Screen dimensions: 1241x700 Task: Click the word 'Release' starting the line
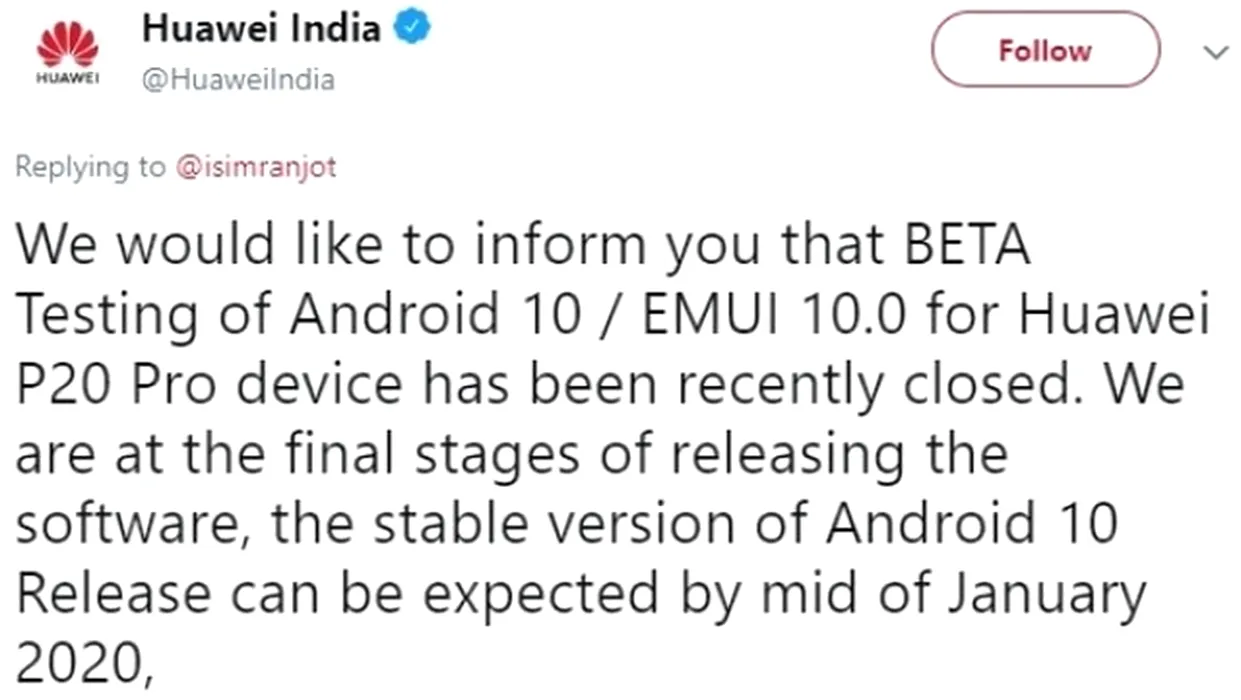click(x=114, y=594)
